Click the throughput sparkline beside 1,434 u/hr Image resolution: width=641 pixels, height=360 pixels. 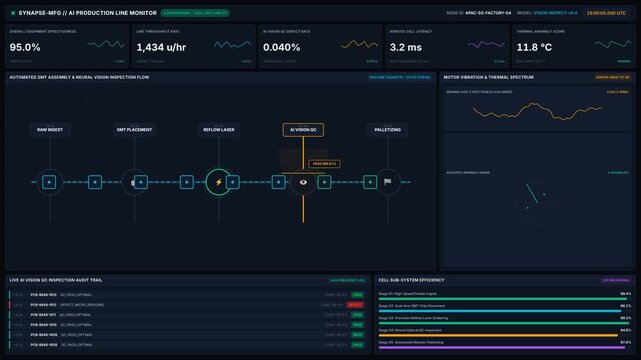click(x=233, y=44)
